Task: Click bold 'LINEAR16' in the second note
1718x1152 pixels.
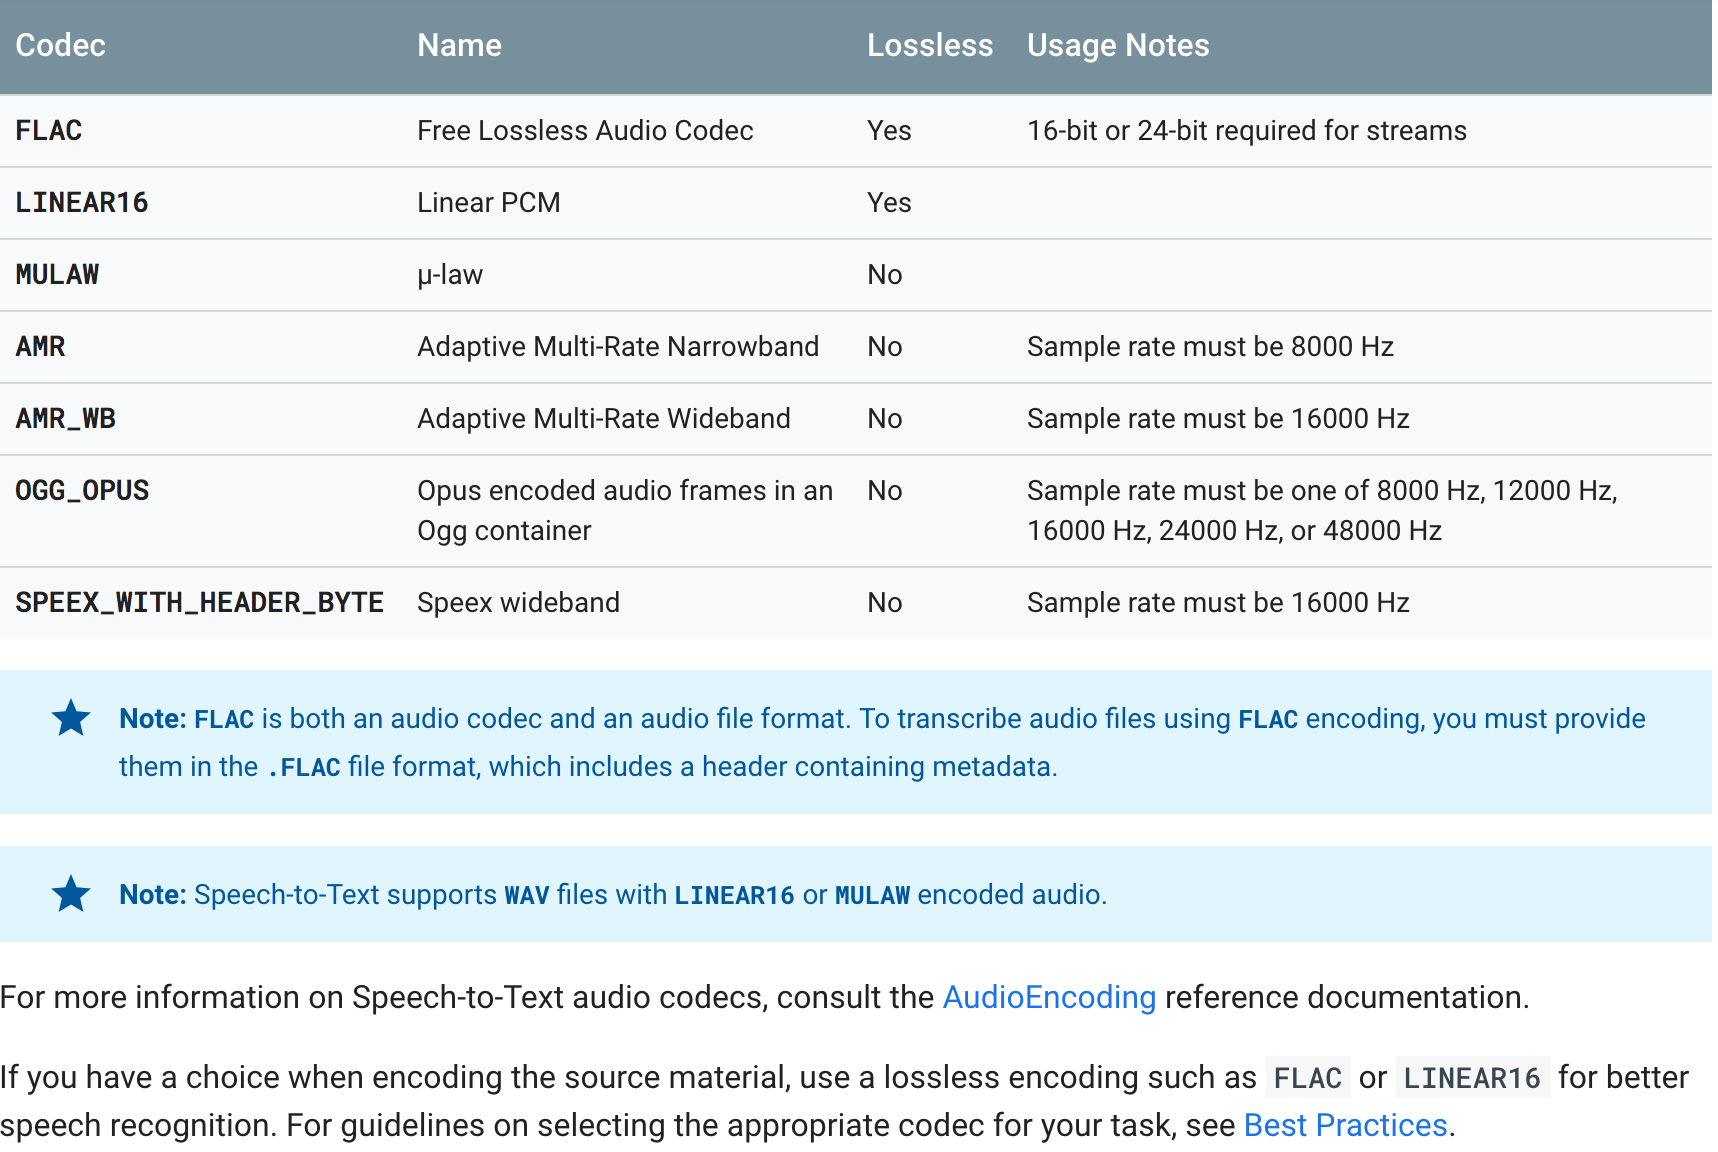Action: click(x=734, y=895)
